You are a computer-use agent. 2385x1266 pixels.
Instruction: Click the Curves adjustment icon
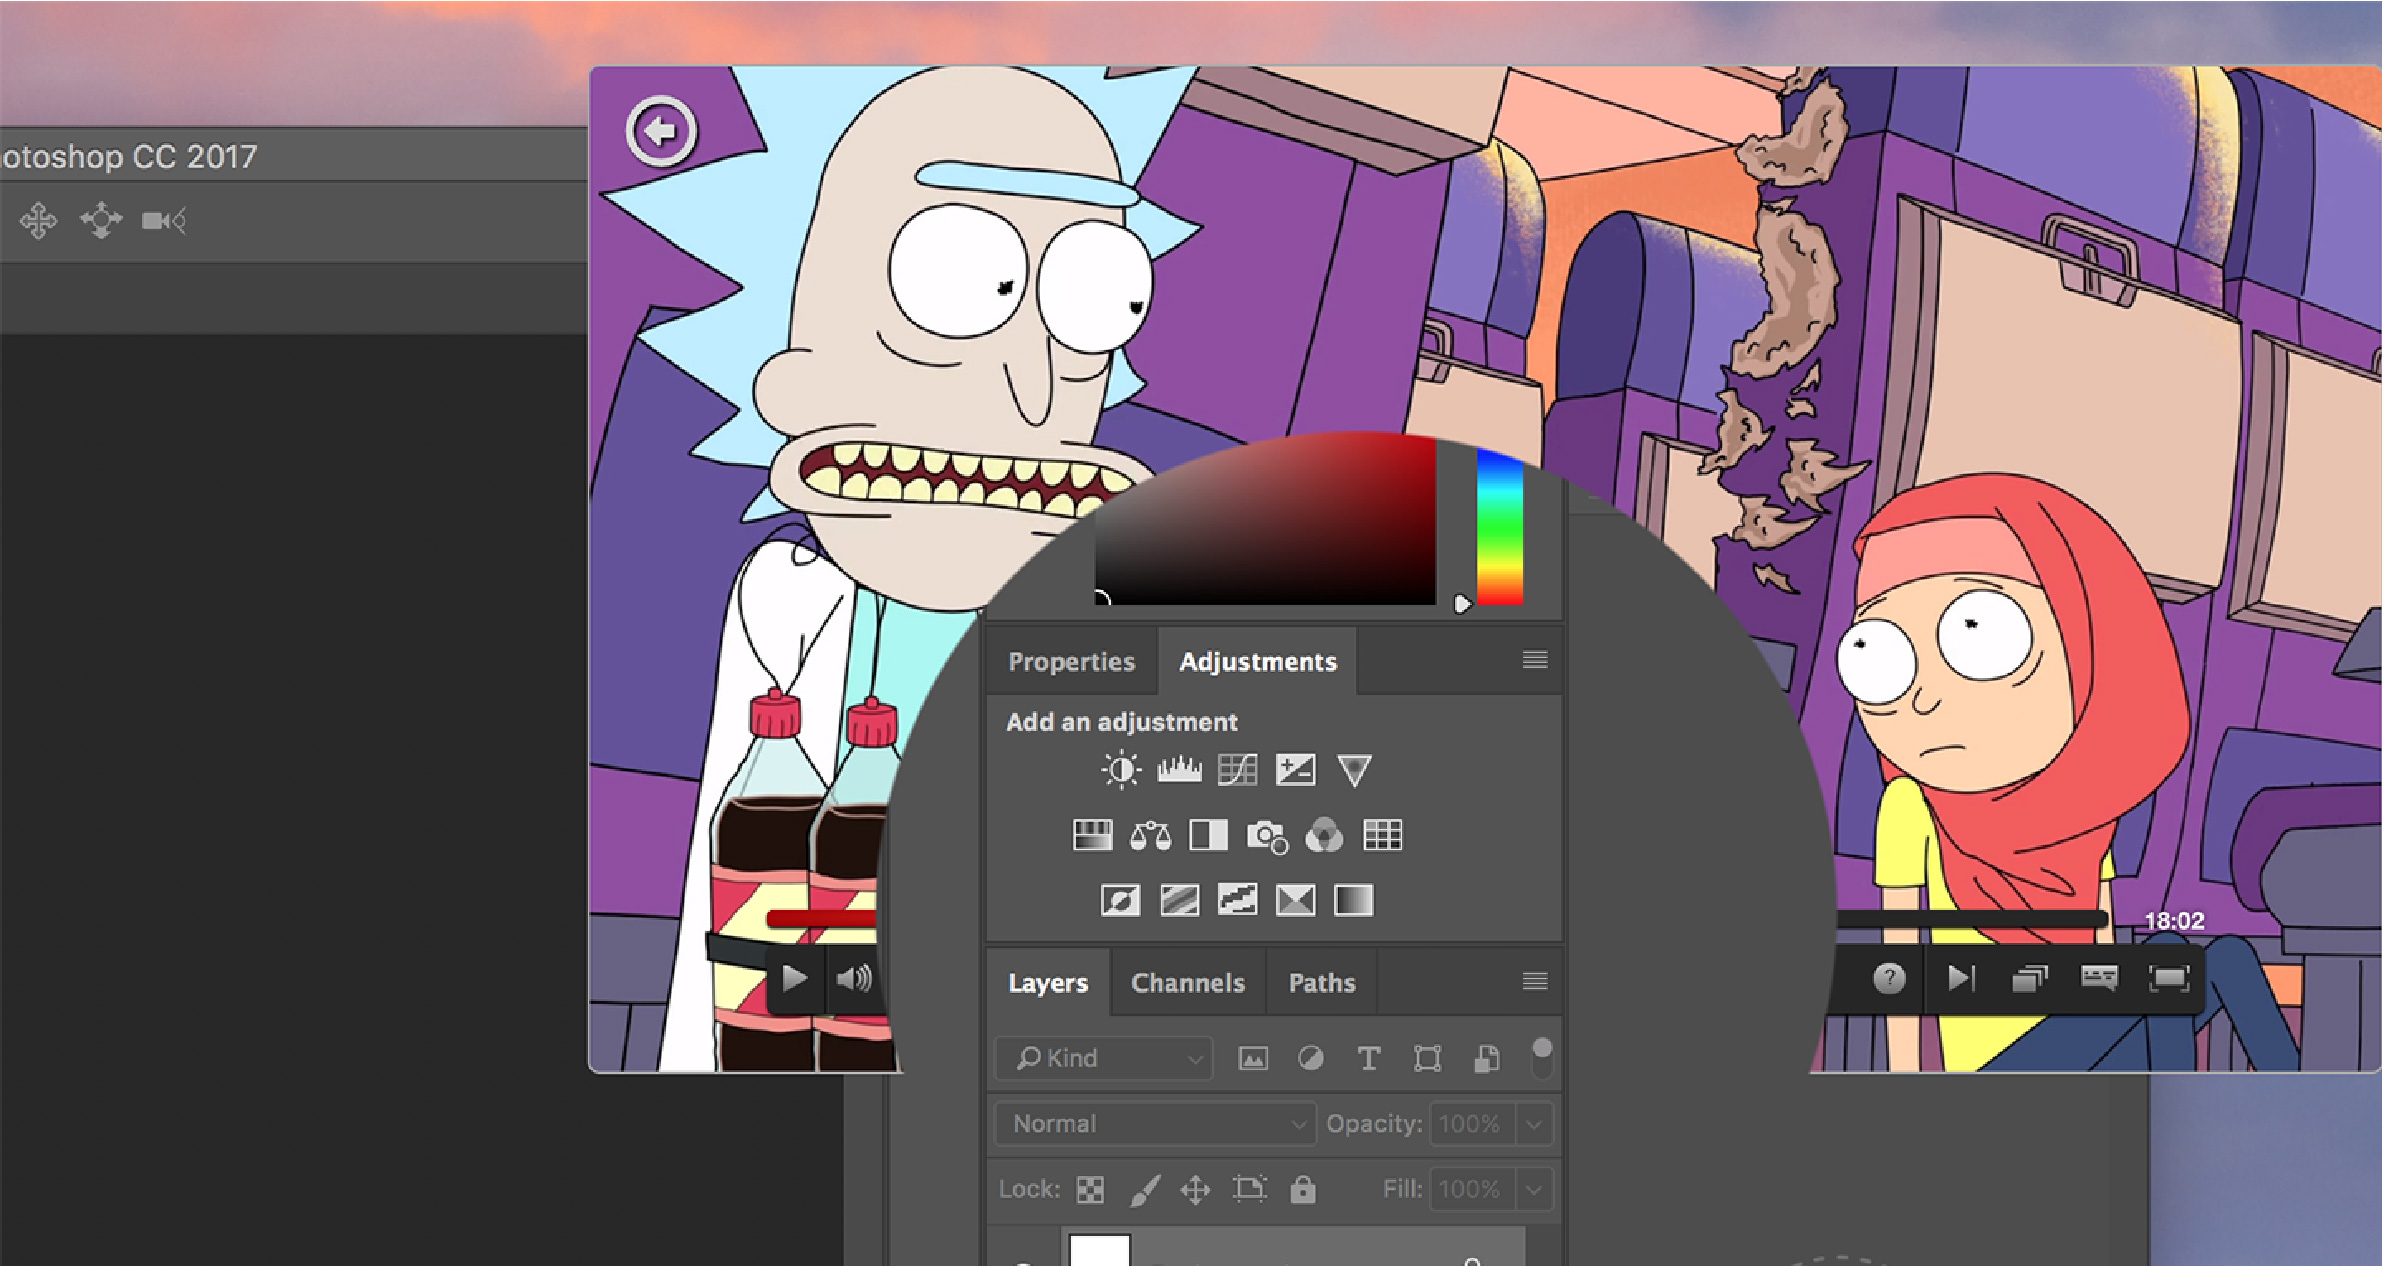point(1238,769)
